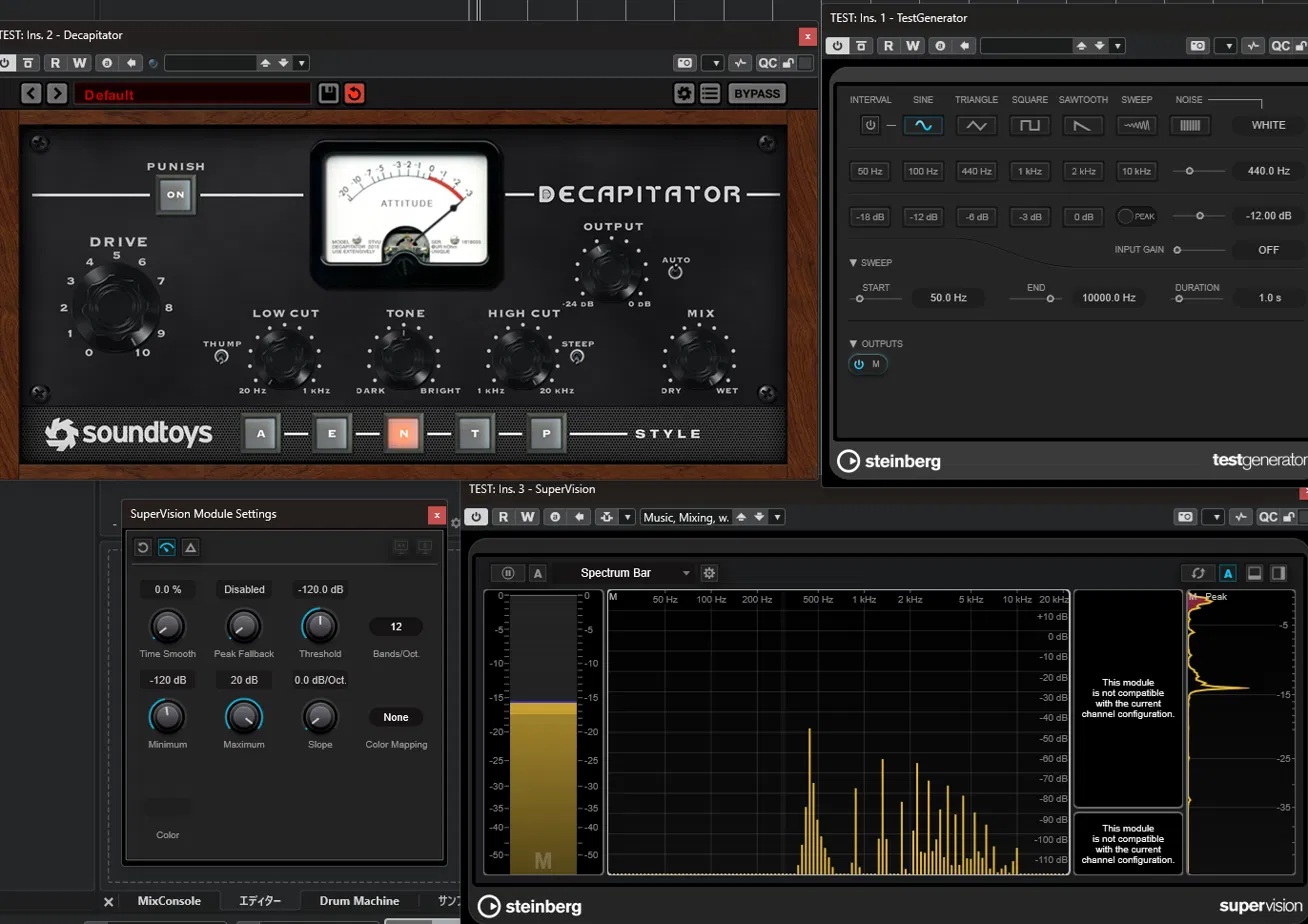
Task: Set the frequency to 100 Hz preset
Action: (923, 171)
